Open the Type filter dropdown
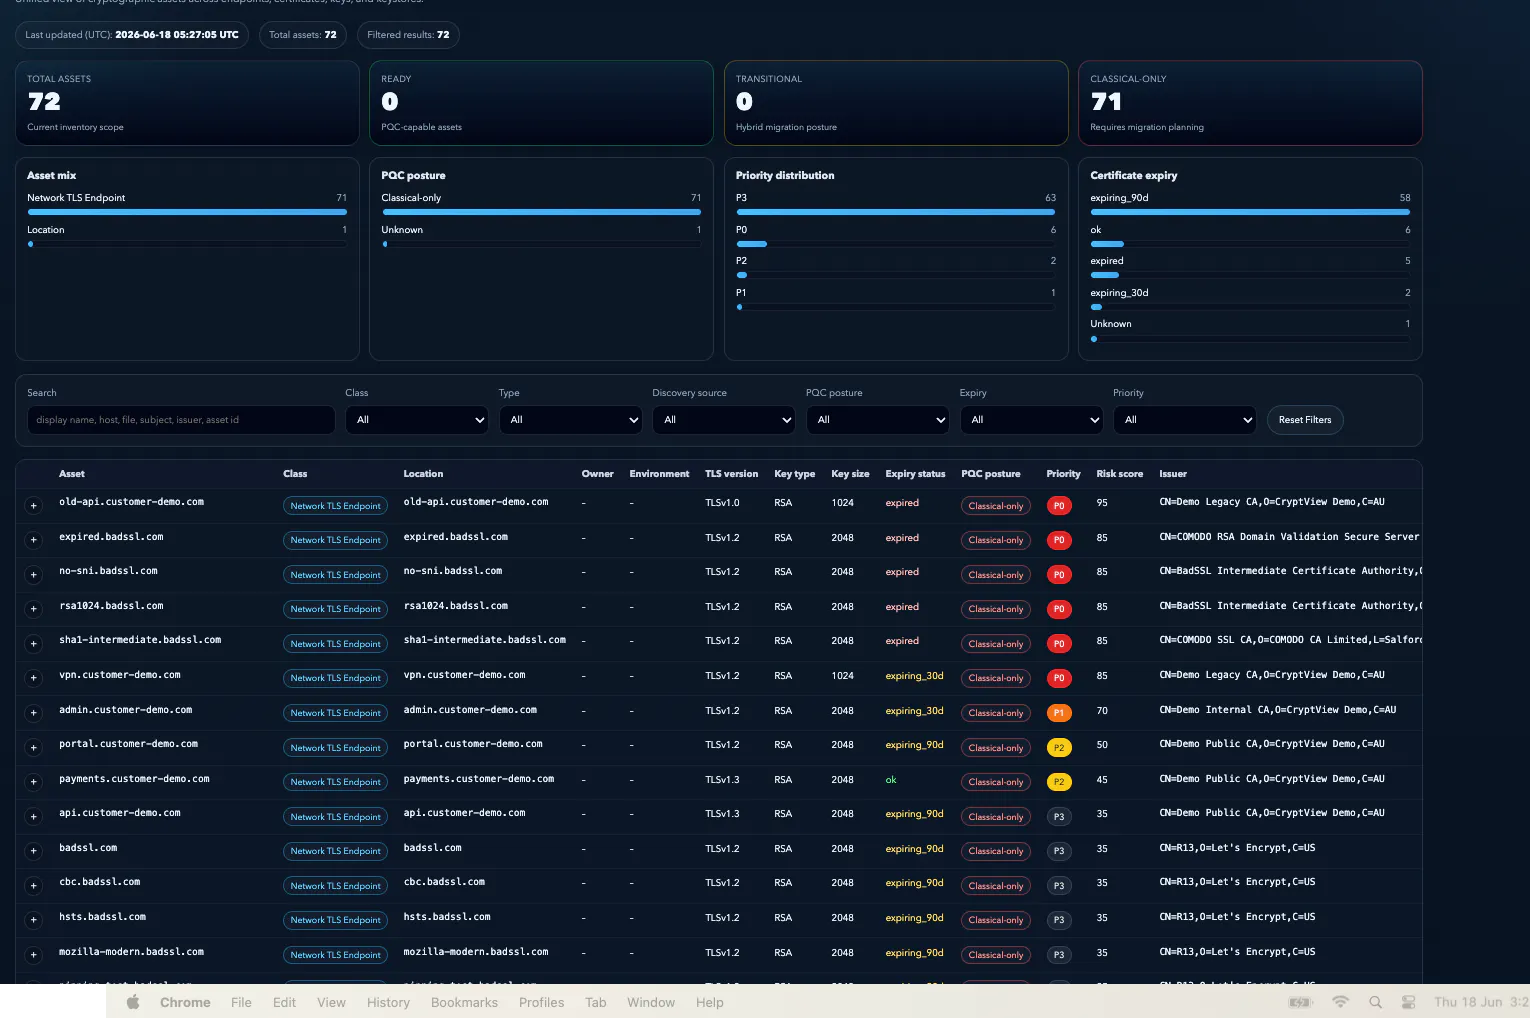Viewport: 1530px width, 1018px height. click(x=570, y=420)
